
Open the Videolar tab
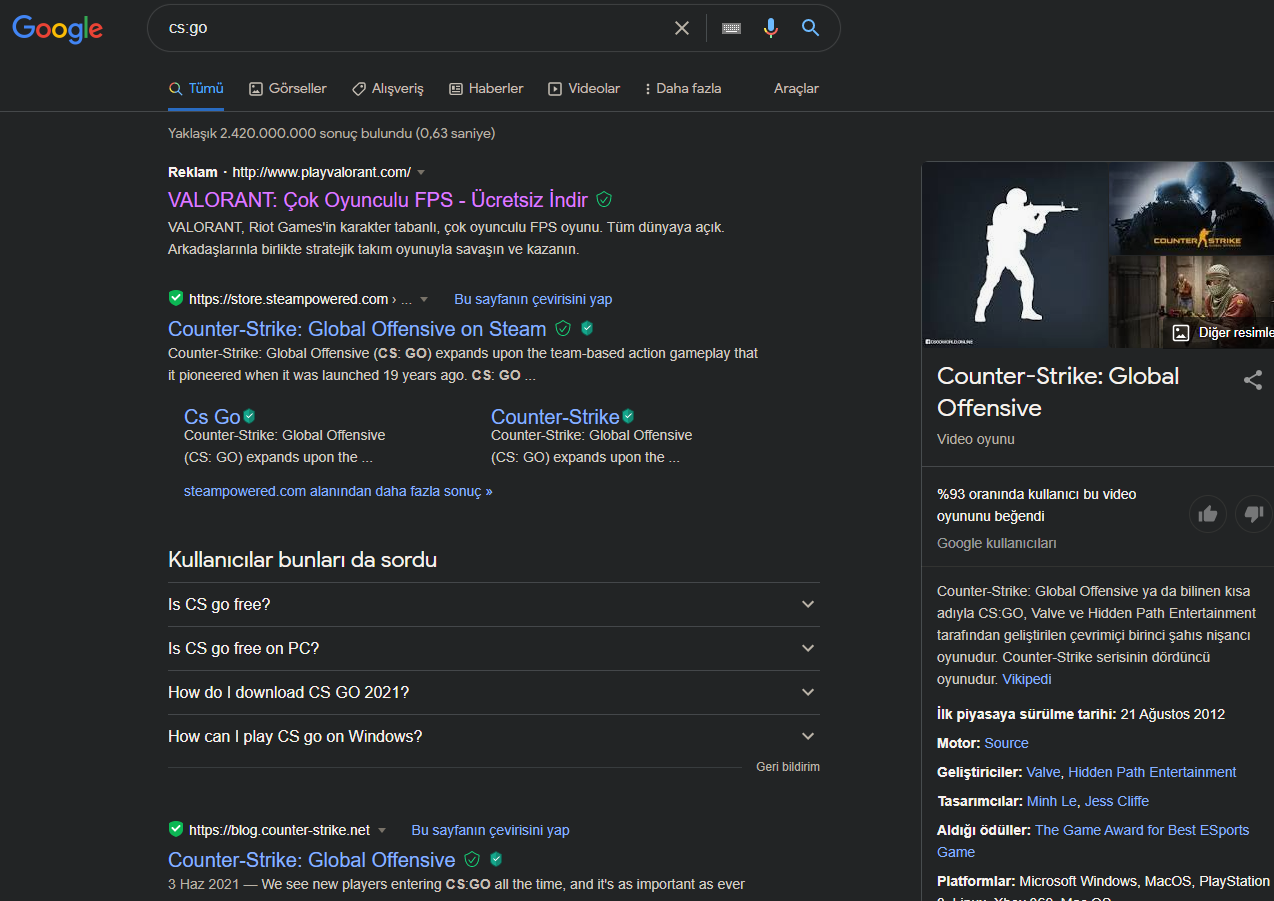pyautogui.click(x=584, y=88)
